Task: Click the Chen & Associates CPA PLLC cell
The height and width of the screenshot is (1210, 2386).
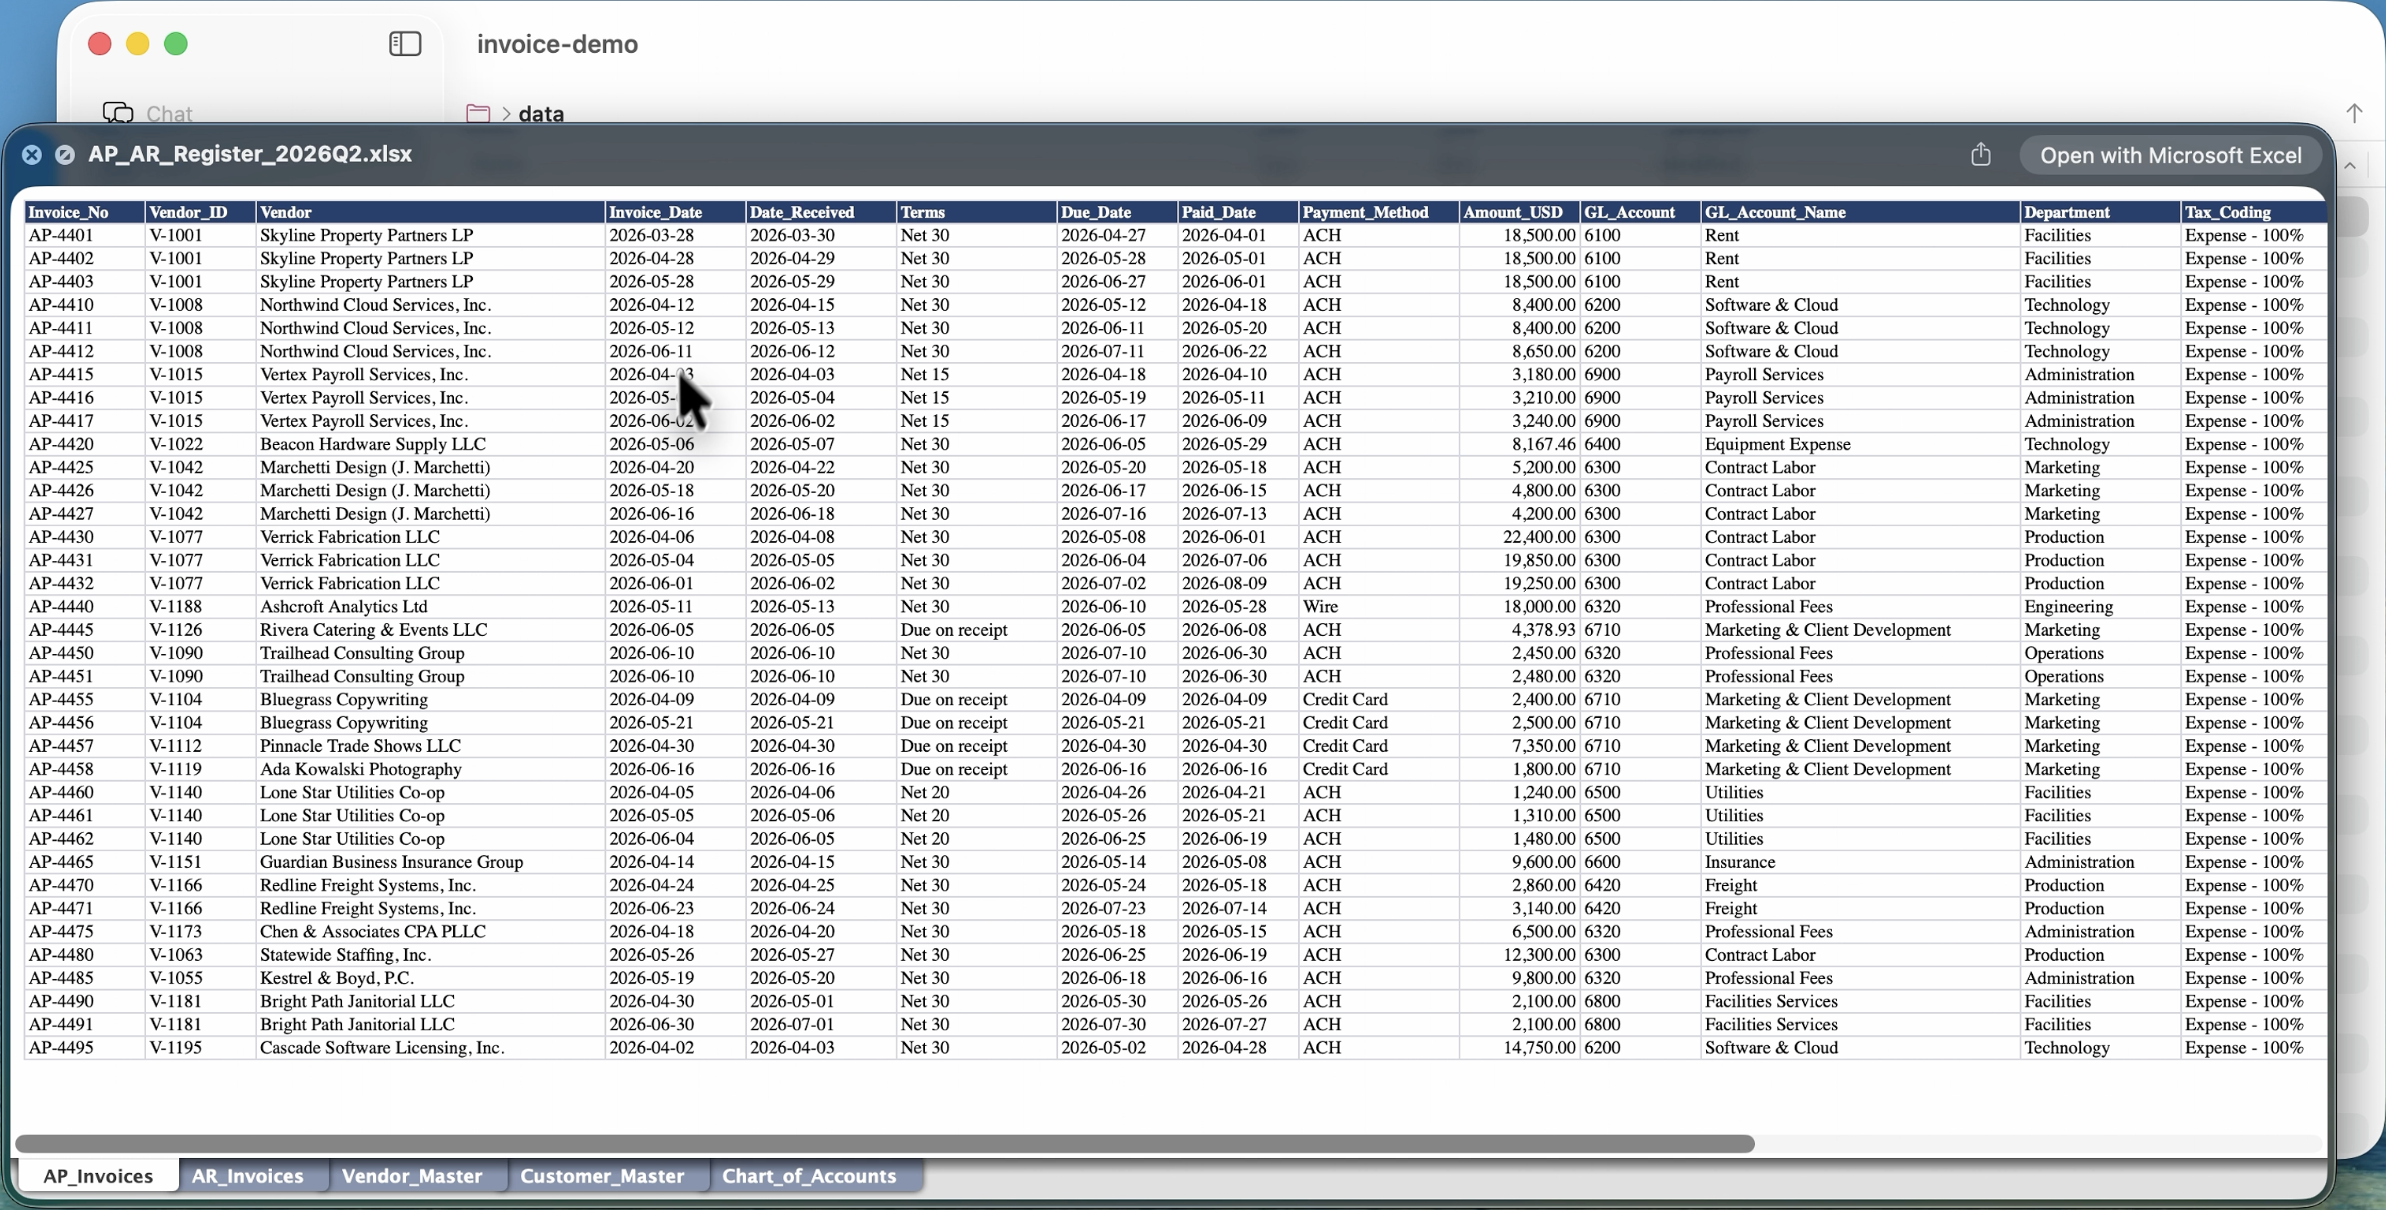Action: [430, 931]
